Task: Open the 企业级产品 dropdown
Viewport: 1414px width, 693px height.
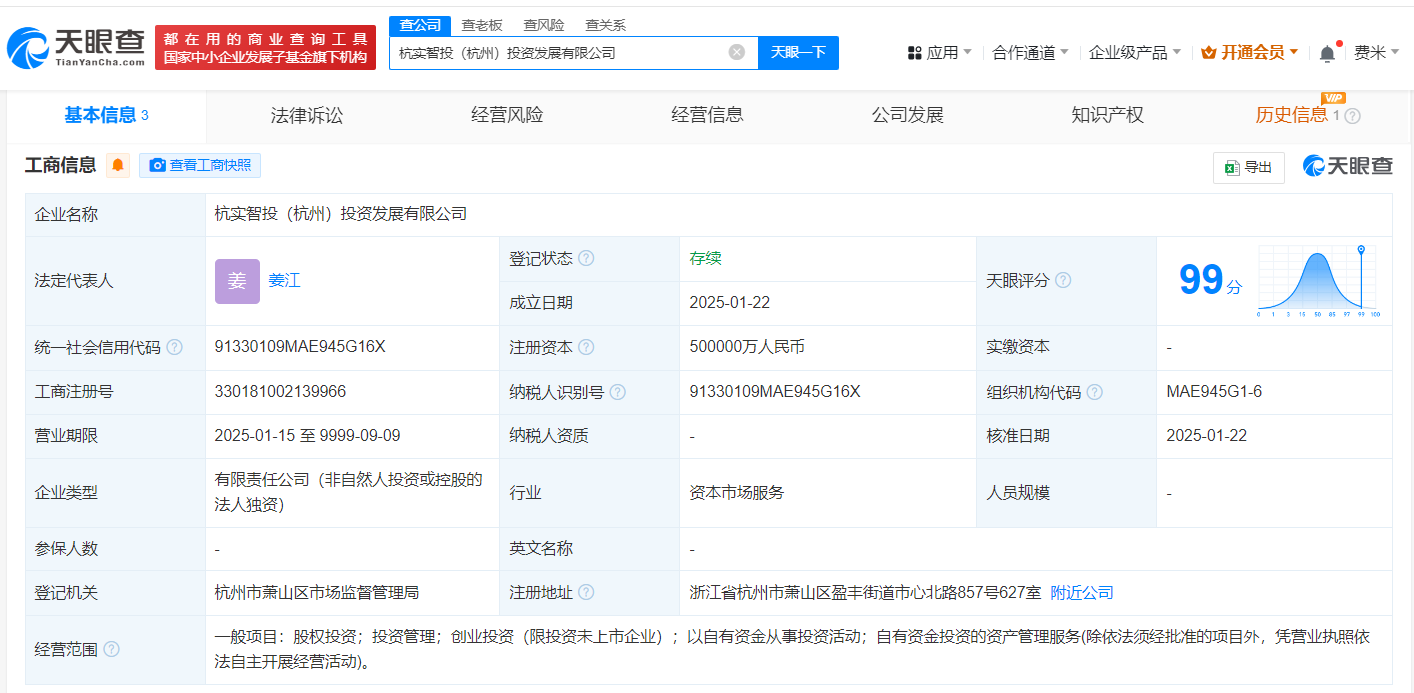Action: [1134, 52]
